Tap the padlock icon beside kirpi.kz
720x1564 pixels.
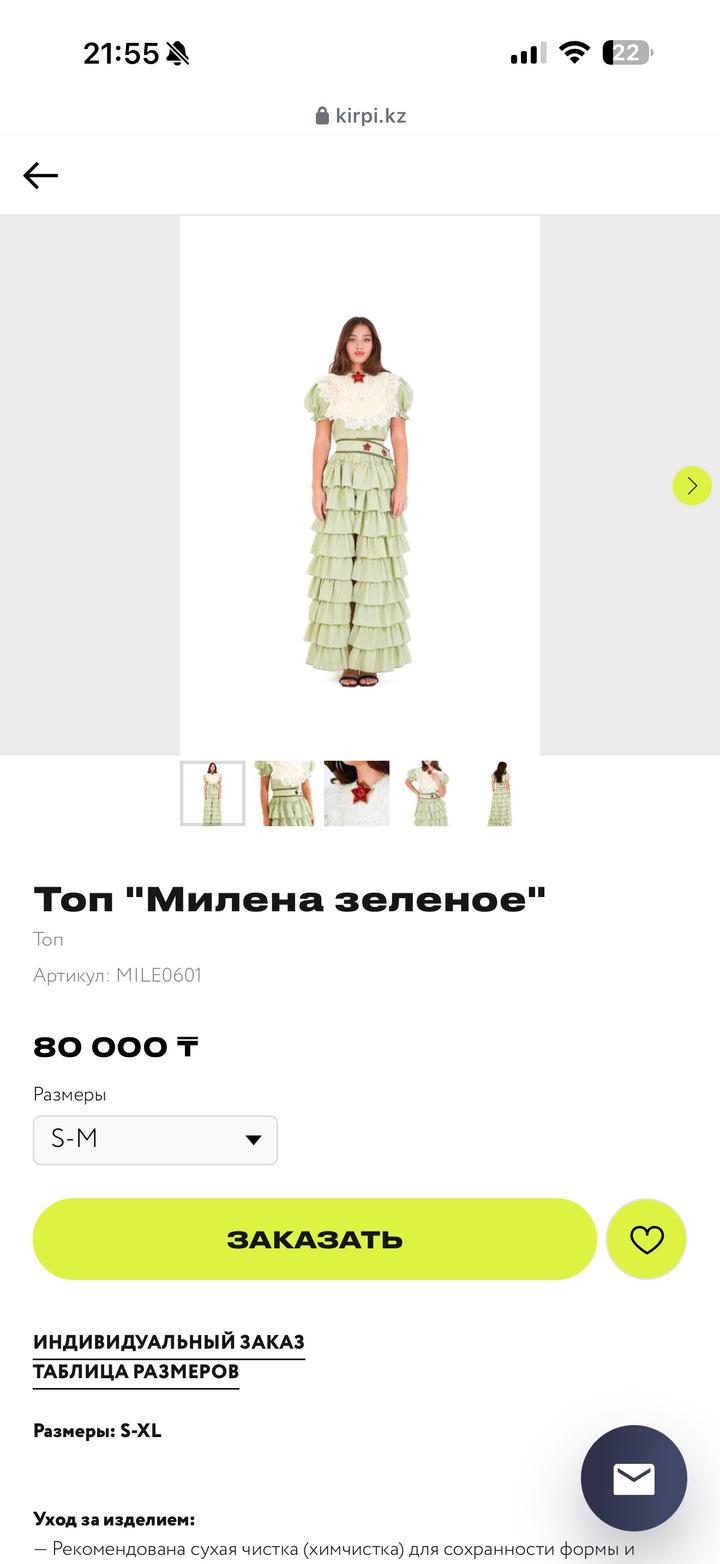[322, 116]
